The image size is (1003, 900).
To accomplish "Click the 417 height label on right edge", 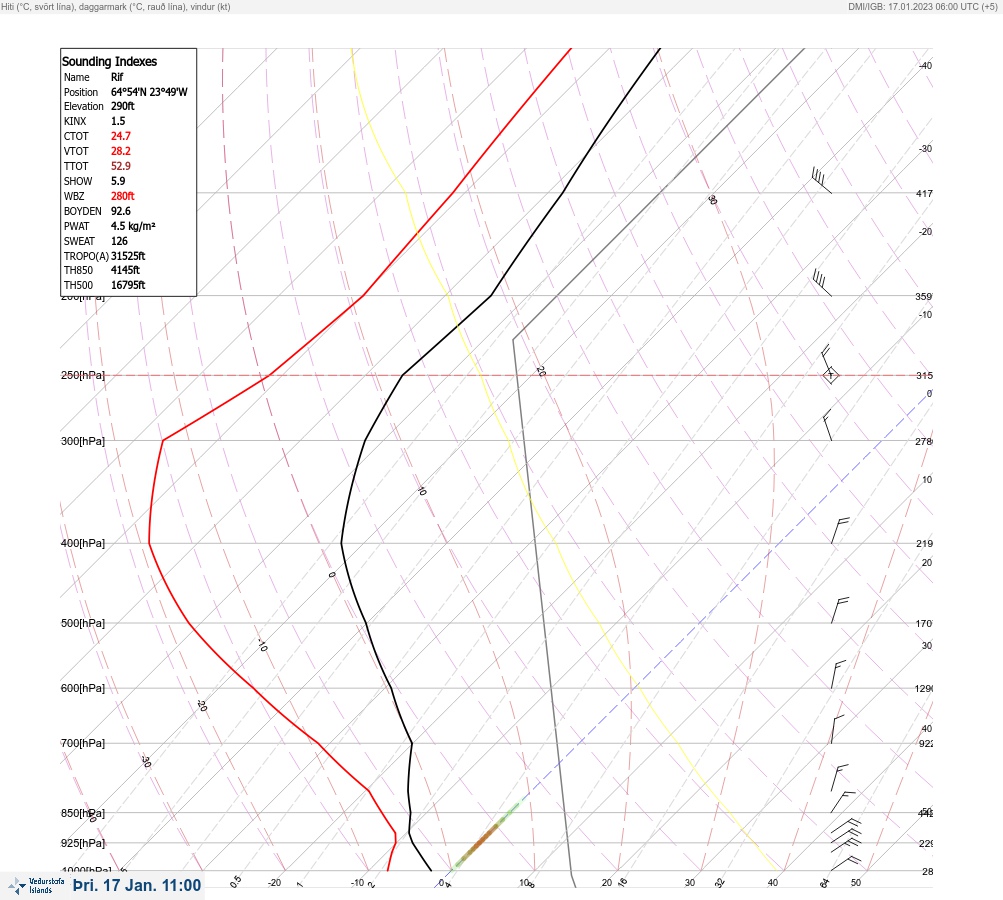I will [x=924, y=193].
